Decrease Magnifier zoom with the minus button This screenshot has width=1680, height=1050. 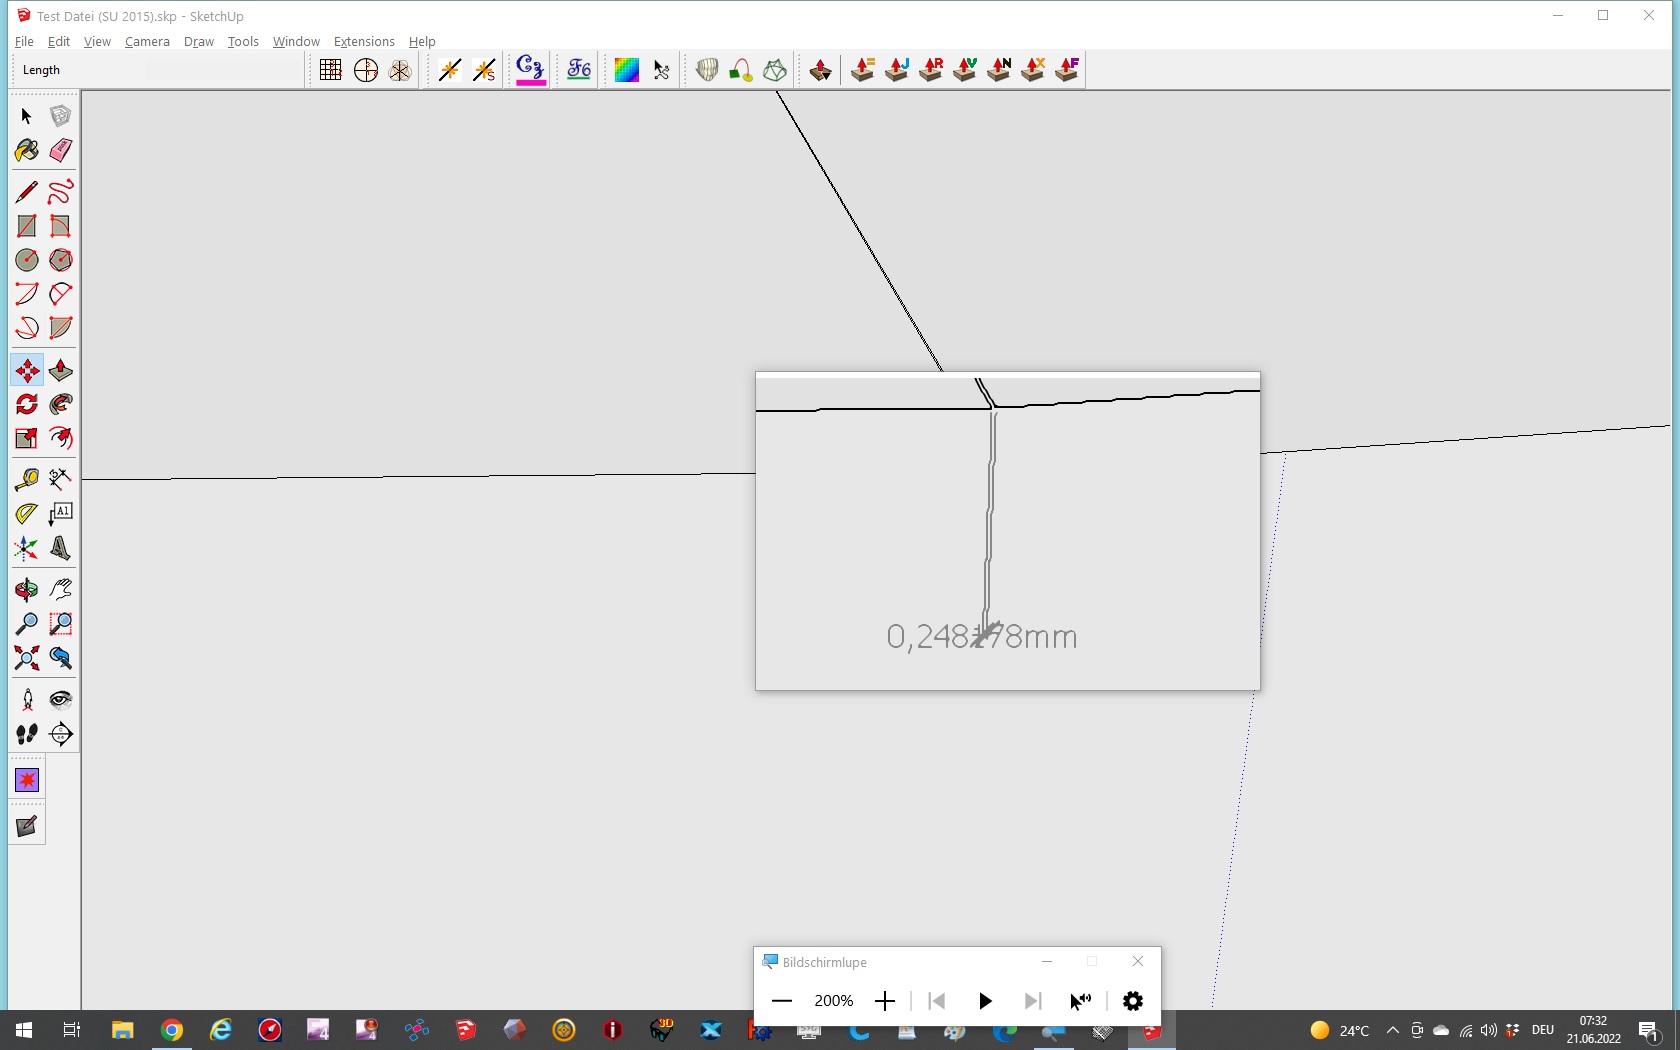click(x=782, y=1001)
